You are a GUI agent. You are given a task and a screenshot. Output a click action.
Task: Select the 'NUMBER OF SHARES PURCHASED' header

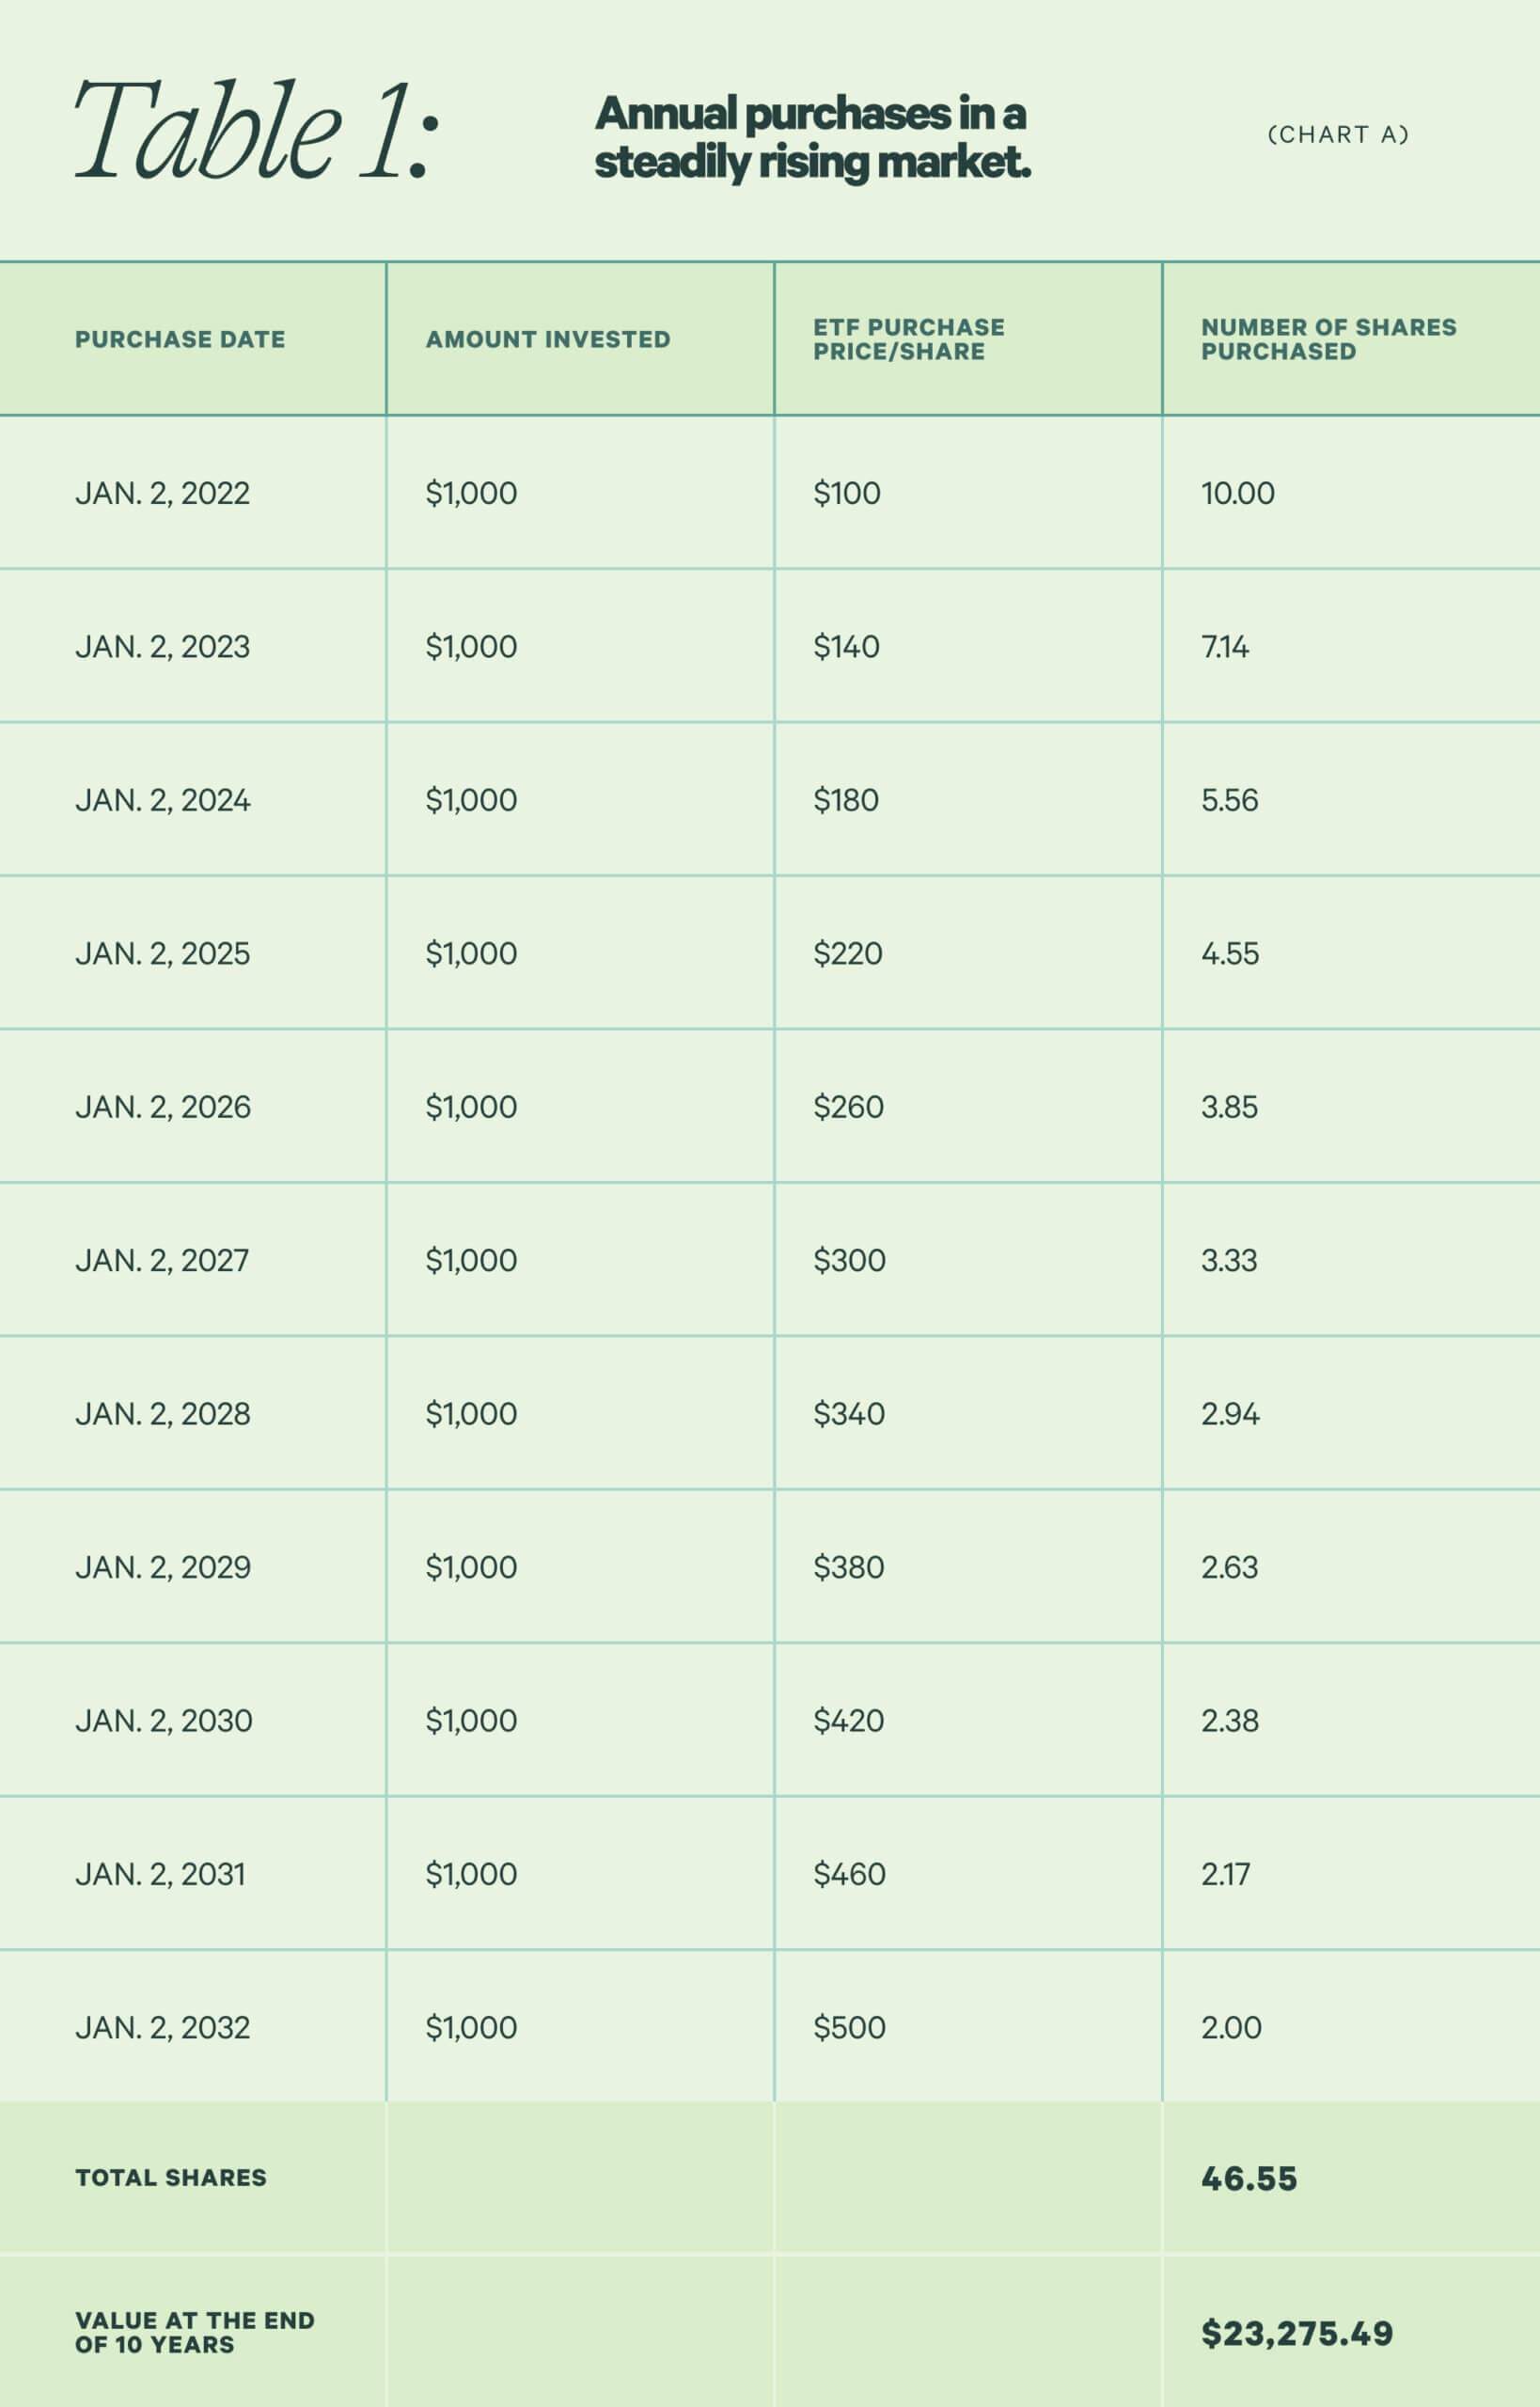(1327, 339)
